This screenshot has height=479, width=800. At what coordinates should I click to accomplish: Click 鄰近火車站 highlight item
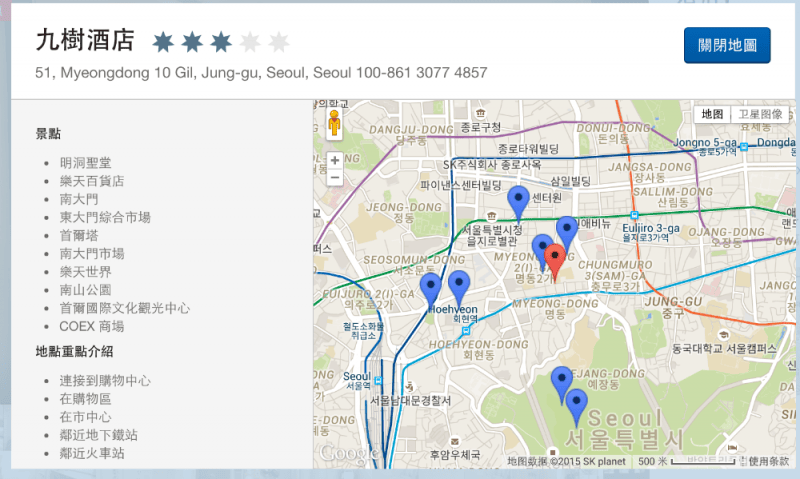tap(92, 453)
